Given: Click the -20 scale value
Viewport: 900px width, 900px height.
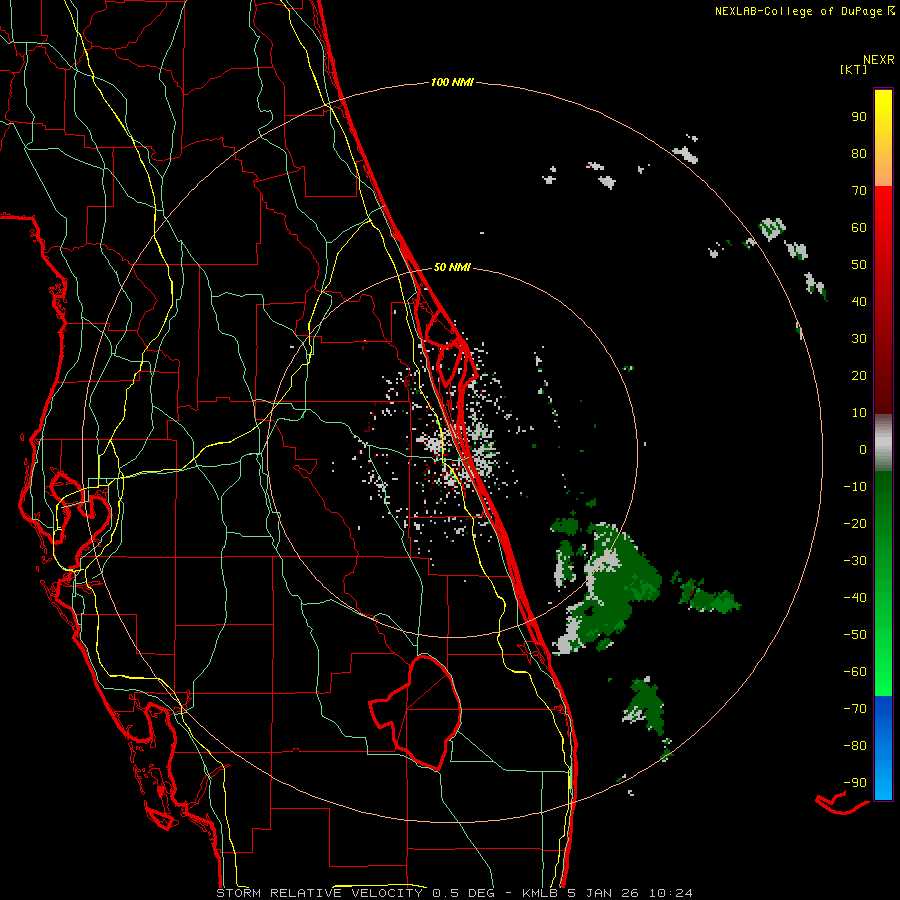Looking at the screenshot, I should pyautogui.click(x=855, y=523).
